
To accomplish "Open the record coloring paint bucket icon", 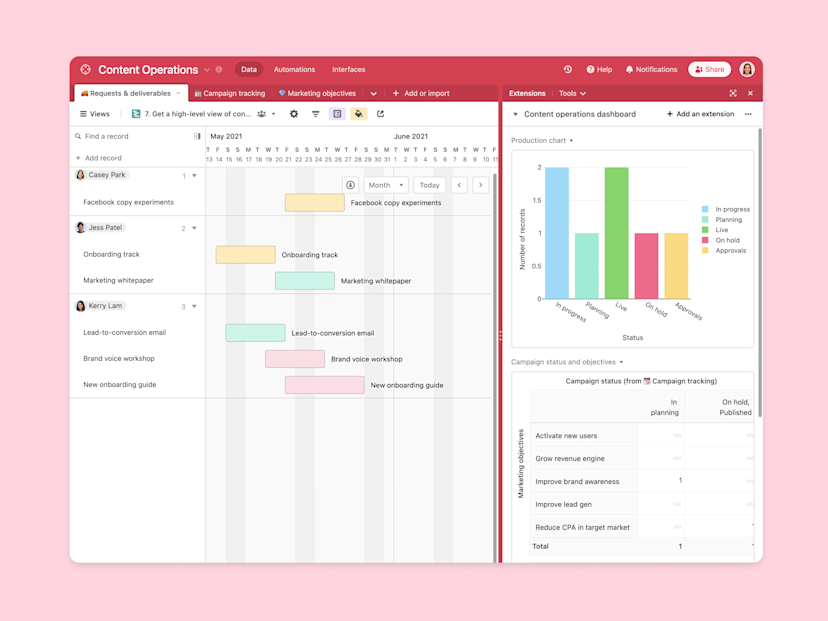I will pyautogui.click(x=358, y=114).
